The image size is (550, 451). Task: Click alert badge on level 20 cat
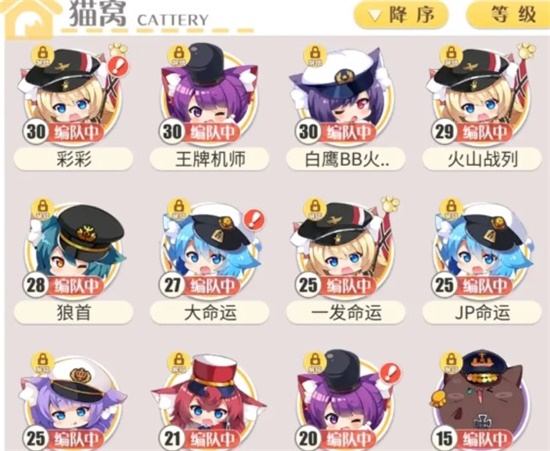[x=390, y=373]
